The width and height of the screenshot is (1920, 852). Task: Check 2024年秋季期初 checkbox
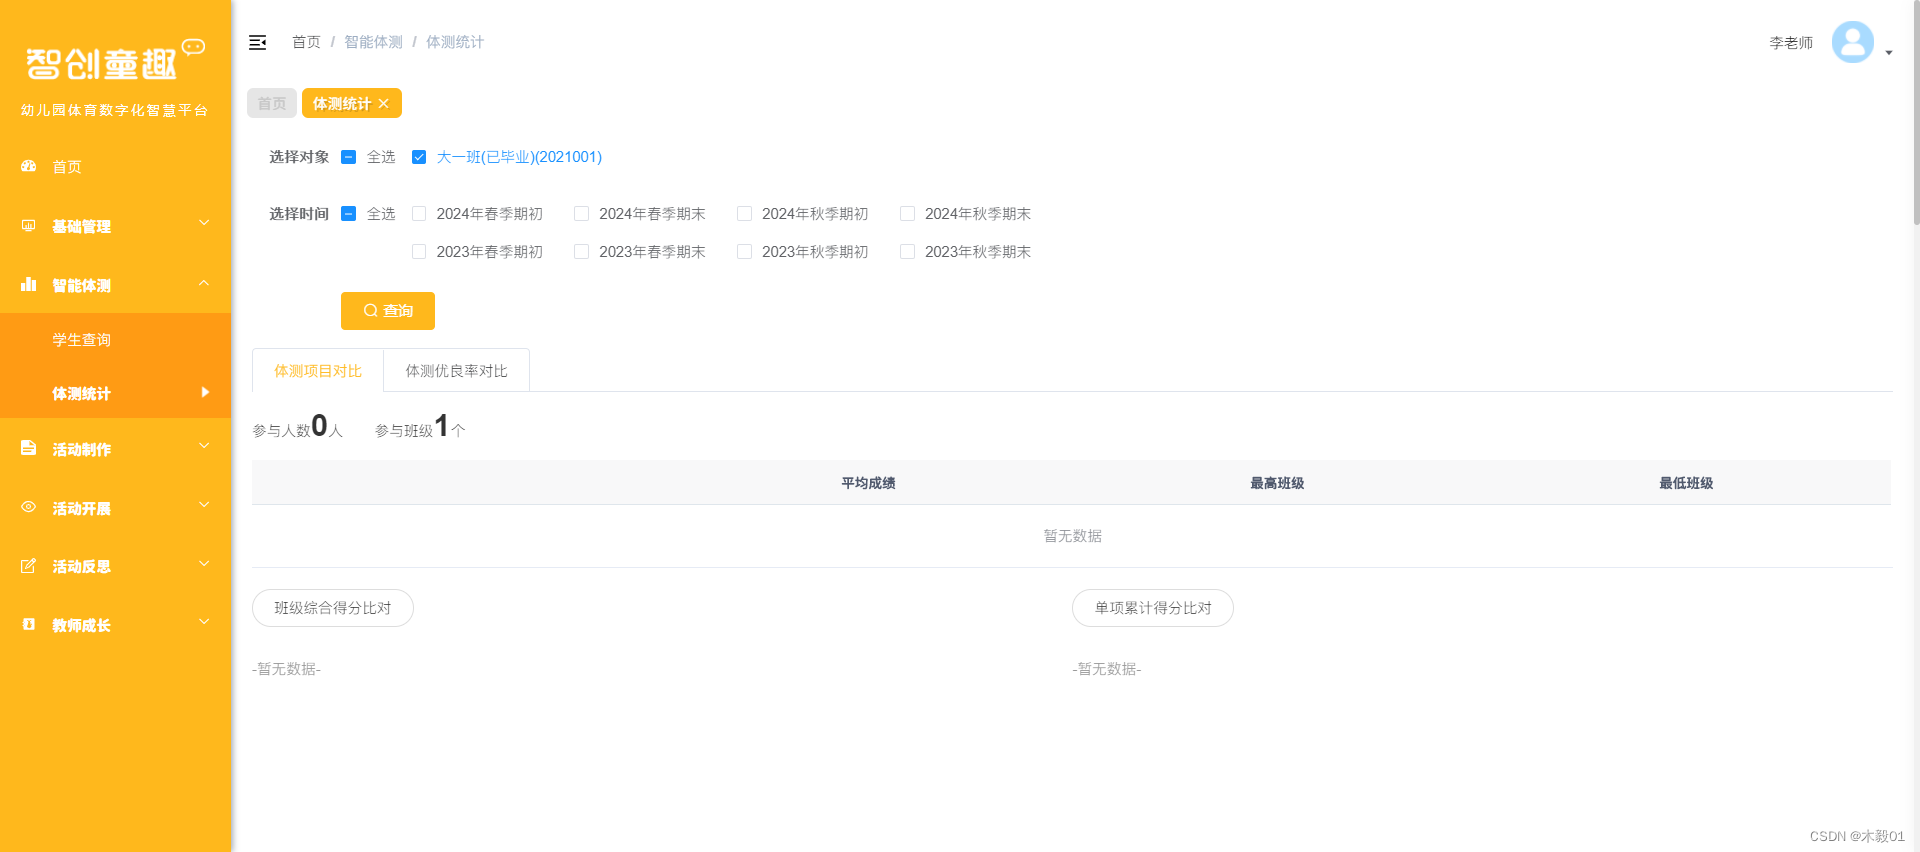(744, 214)
